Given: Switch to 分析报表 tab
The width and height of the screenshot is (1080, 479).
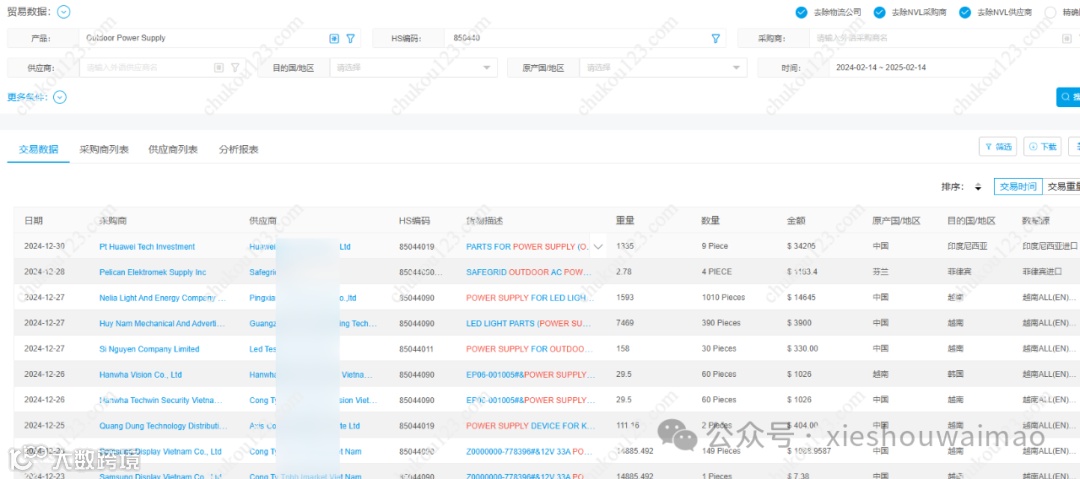Looking at the screenshot, I should coord(238,150).
